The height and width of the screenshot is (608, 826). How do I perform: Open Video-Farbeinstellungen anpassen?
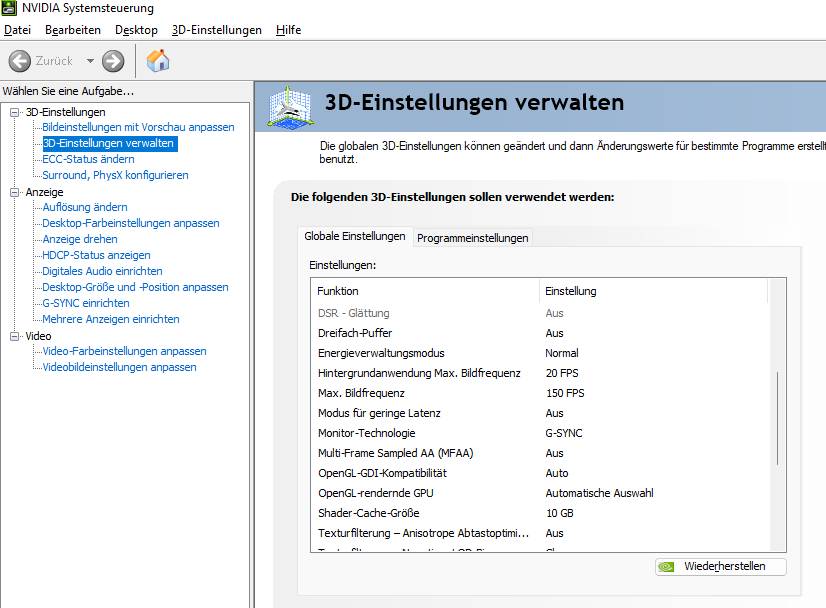(x=124, y=351)
